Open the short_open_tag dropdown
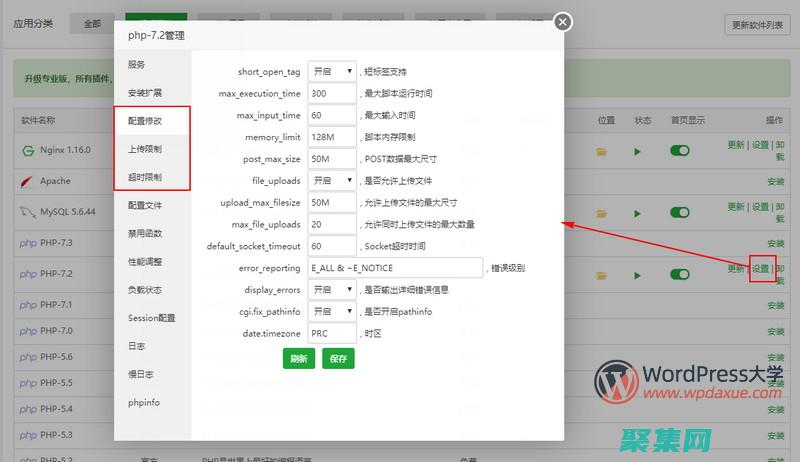The width and height of the screenshot is (800, 462). tap(332, 71)
